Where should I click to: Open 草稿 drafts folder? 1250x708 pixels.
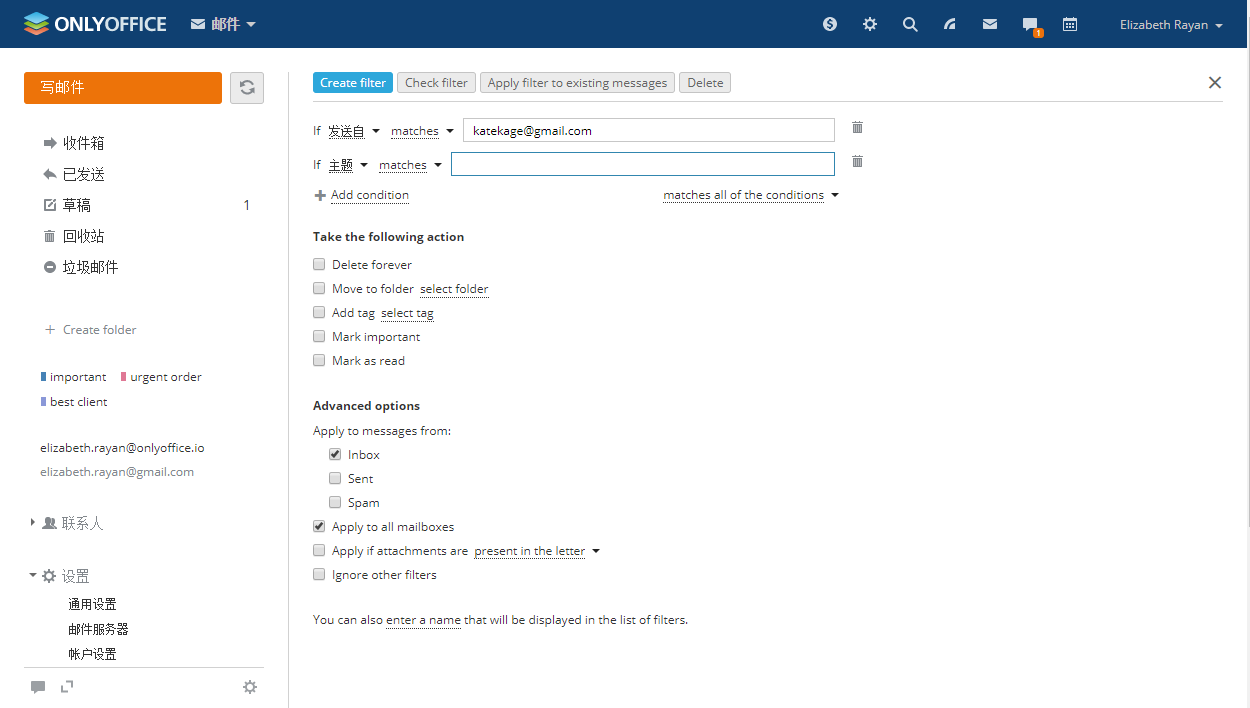[x=77, y=206]
